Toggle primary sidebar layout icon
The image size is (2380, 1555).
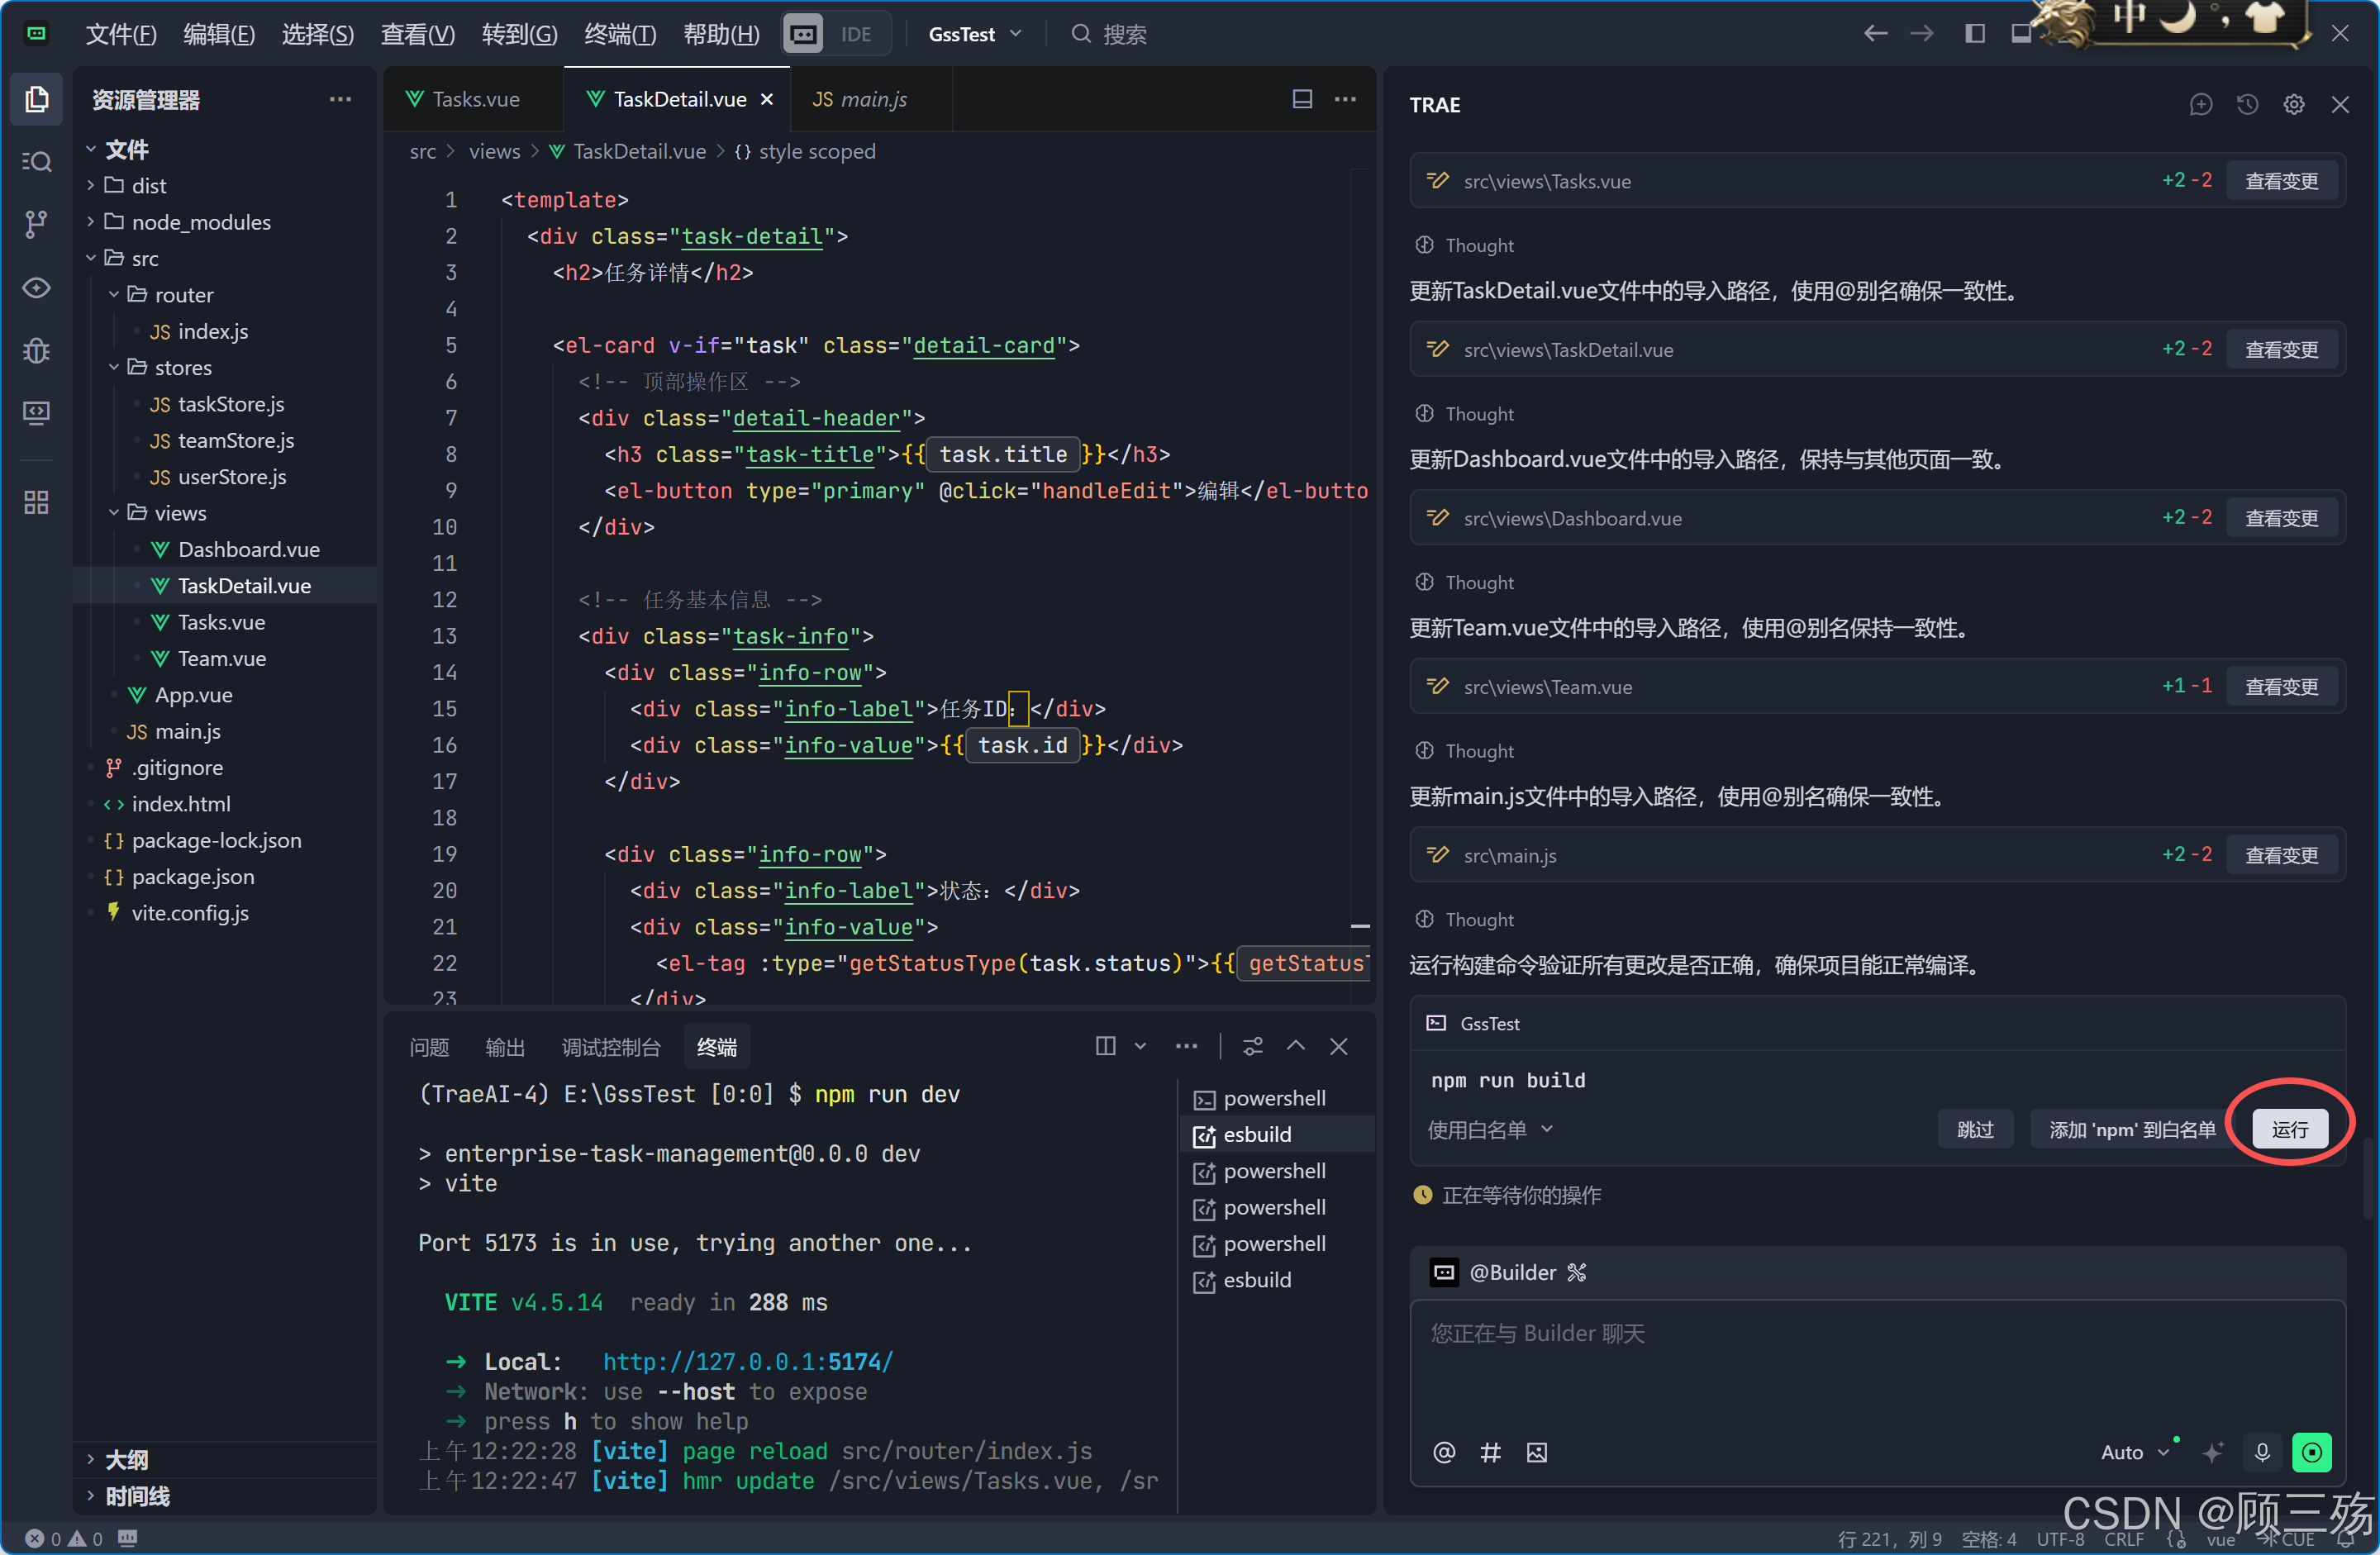[1974, 34]
